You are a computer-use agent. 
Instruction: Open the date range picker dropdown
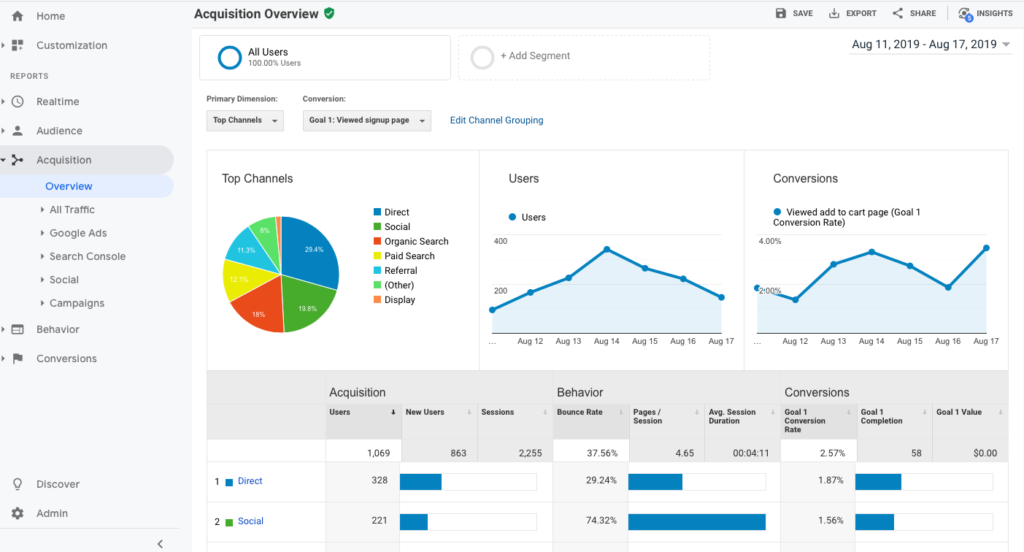(930, 45)
